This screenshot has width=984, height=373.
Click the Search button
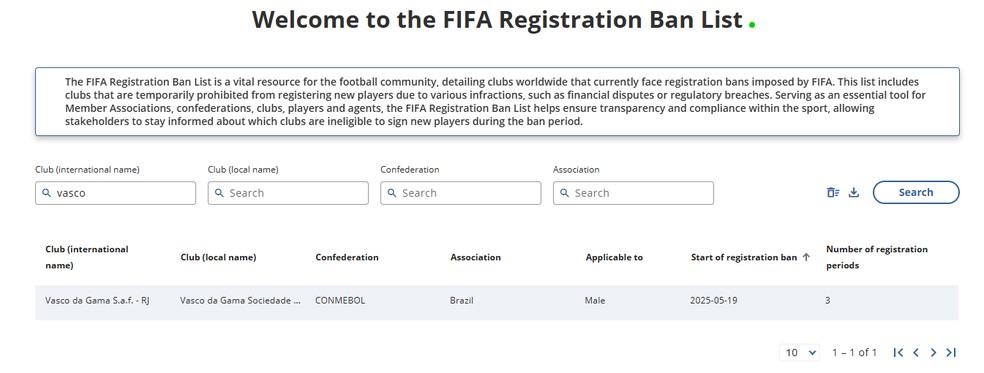point(916,192)
